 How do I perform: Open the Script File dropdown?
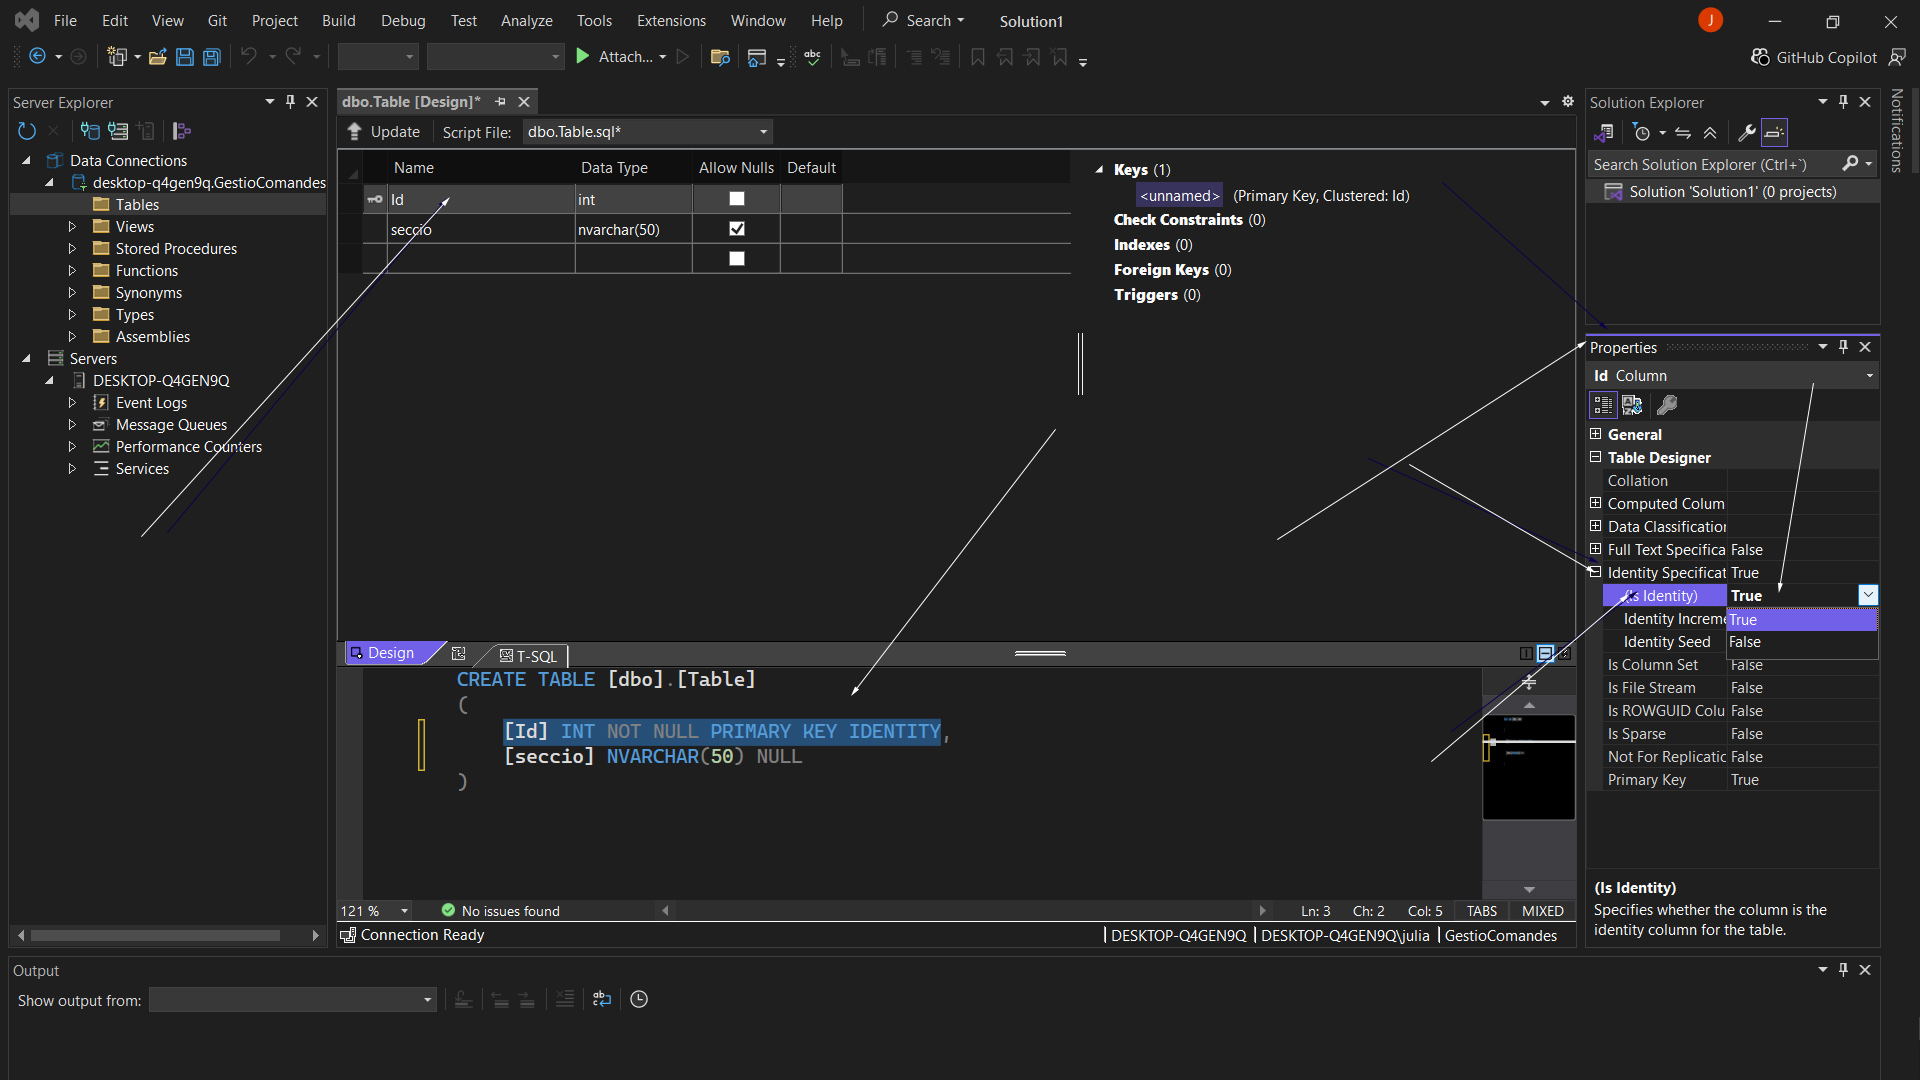point(763,132)
